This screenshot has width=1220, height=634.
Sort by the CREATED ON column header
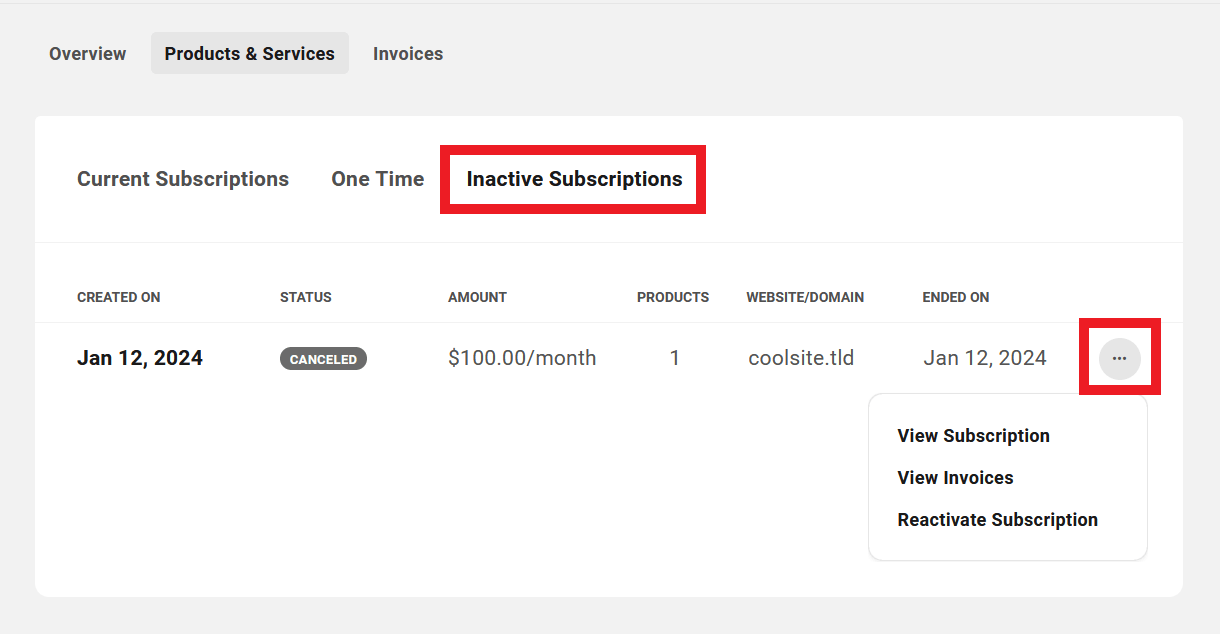pyautogui.click(x=118, y=297)
